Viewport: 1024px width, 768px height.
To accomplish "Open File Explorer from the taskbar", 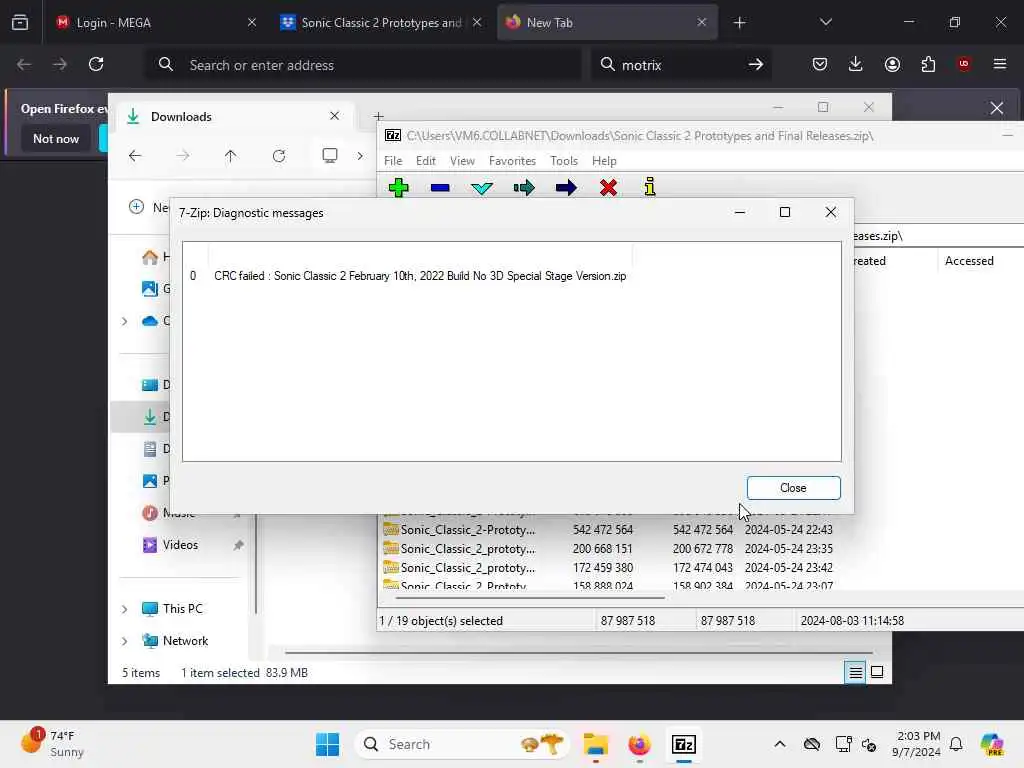I will point(596,744).
